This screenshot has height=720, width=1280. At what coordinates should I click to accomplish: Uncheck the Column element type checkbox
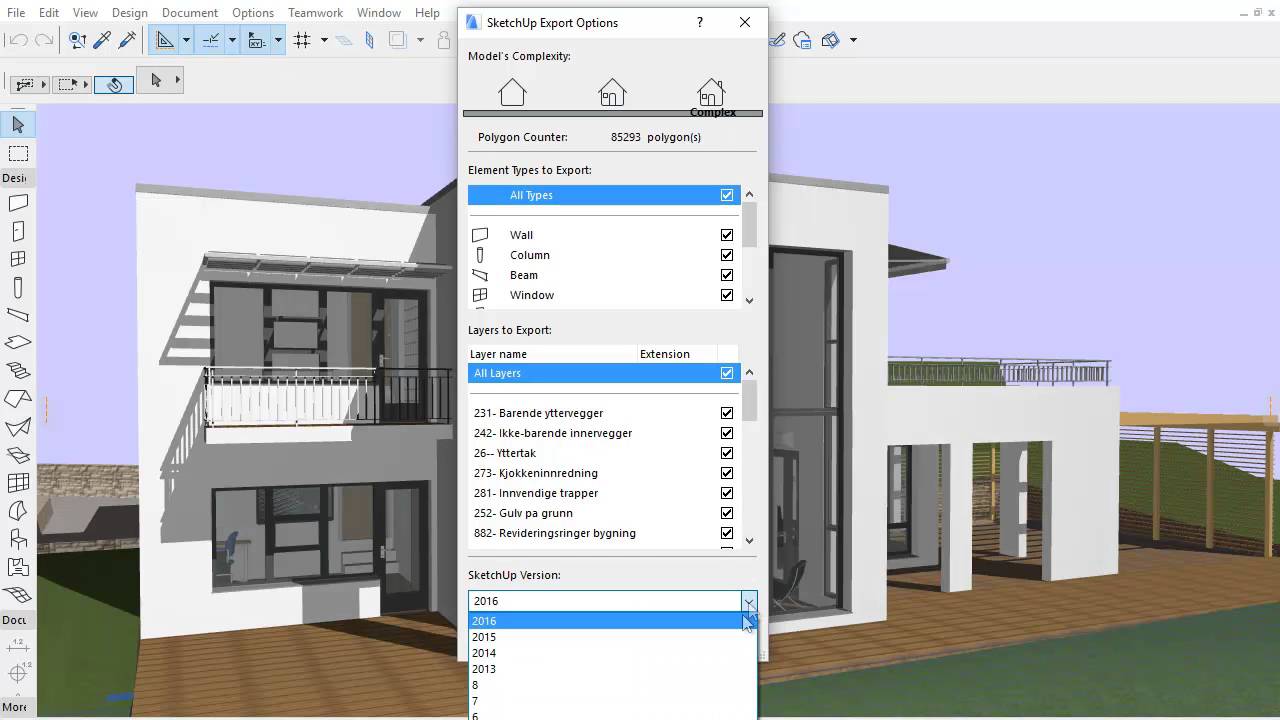[727, 255]
